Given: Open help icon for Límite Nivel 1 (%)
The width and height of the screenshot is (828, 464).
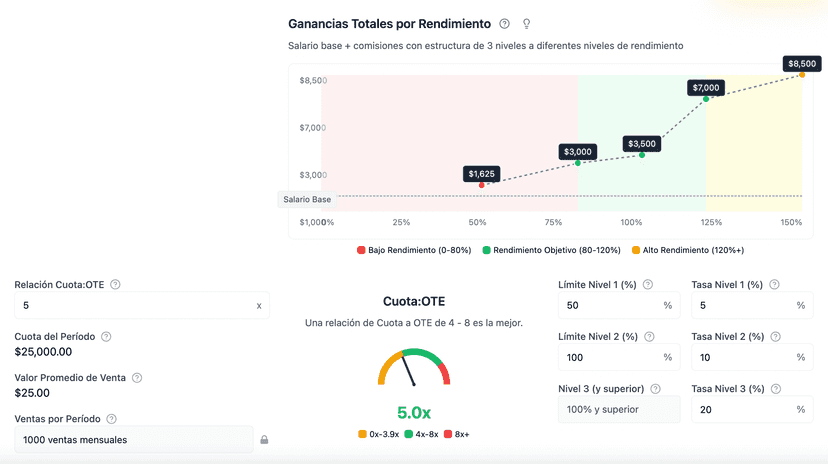Looking at the screenshot, I should [648, 285].
